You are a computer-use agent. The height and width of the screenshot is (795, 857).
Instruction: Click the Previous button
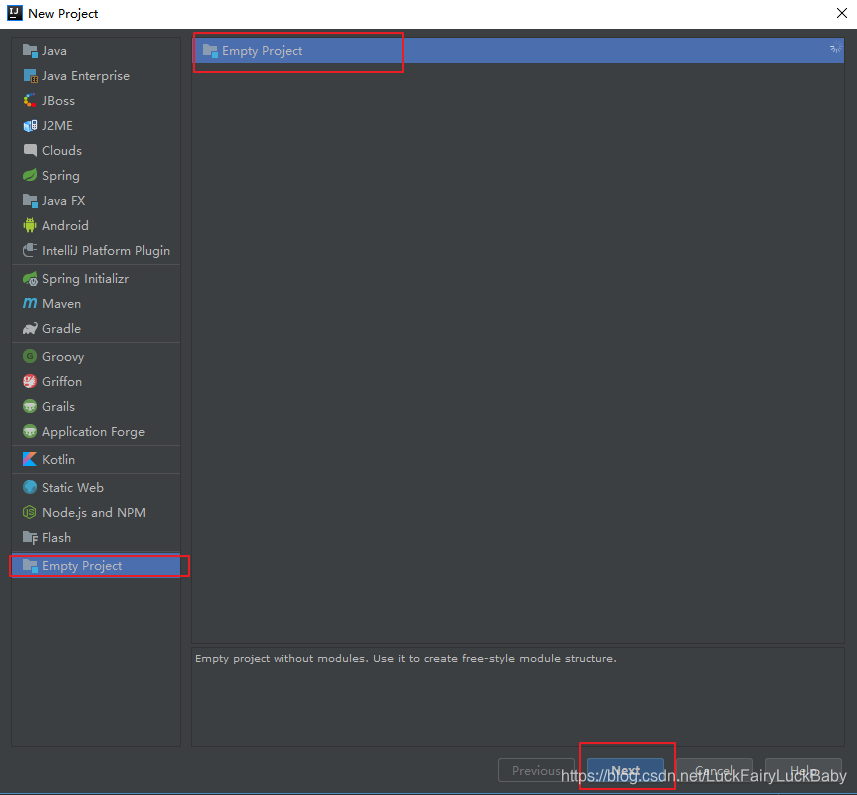click(x=536, y=770)
